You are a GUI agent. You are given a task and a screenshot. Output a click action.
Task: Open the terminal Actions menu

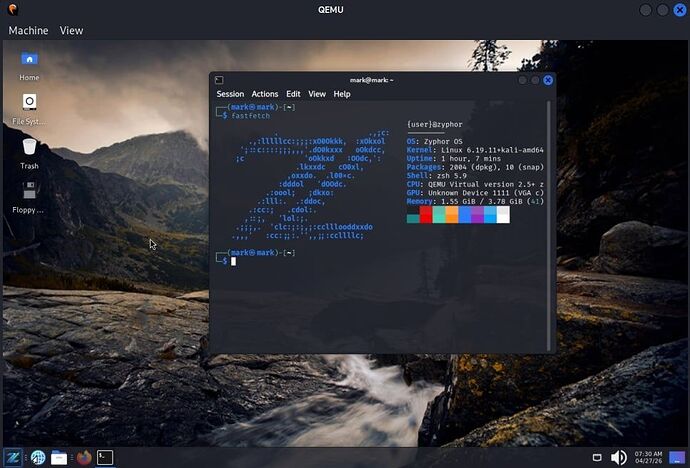point(264,94)
